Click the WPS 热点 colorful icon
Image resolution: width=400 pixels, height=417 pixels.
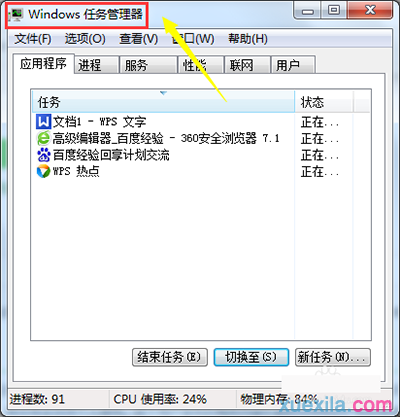pos(43,171)
